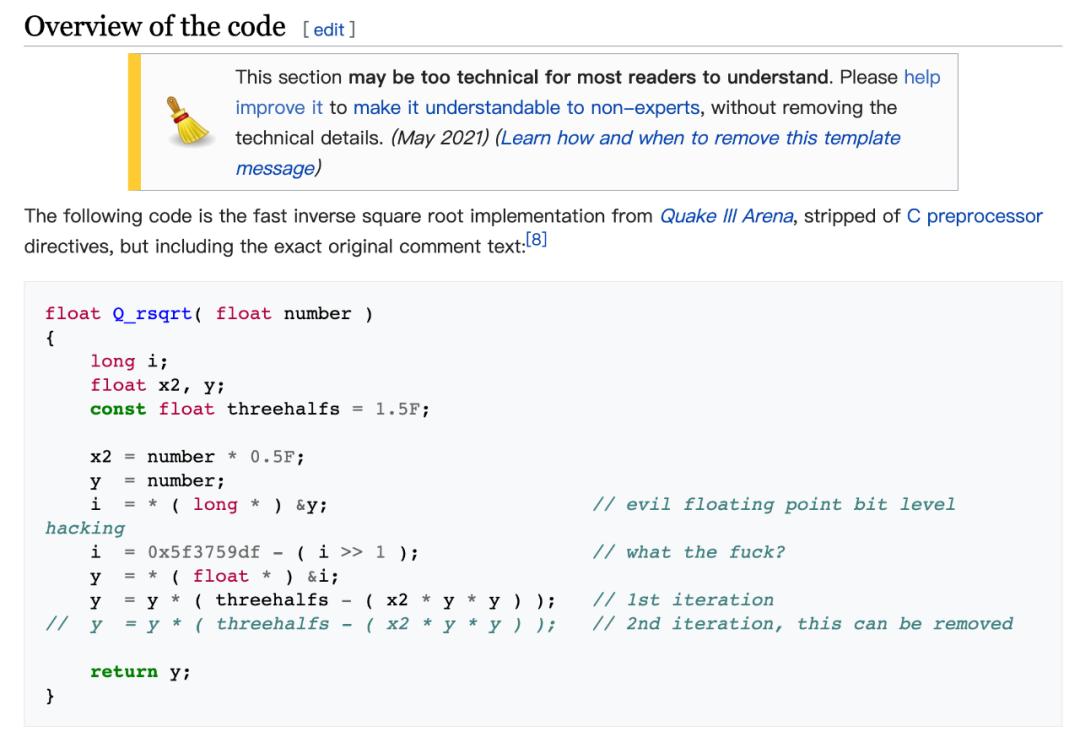This screenshot has width=1080, height=743.
Task: Click the 'long i;' declaration line
Action: pyautogui.click(x=129, y=362)
